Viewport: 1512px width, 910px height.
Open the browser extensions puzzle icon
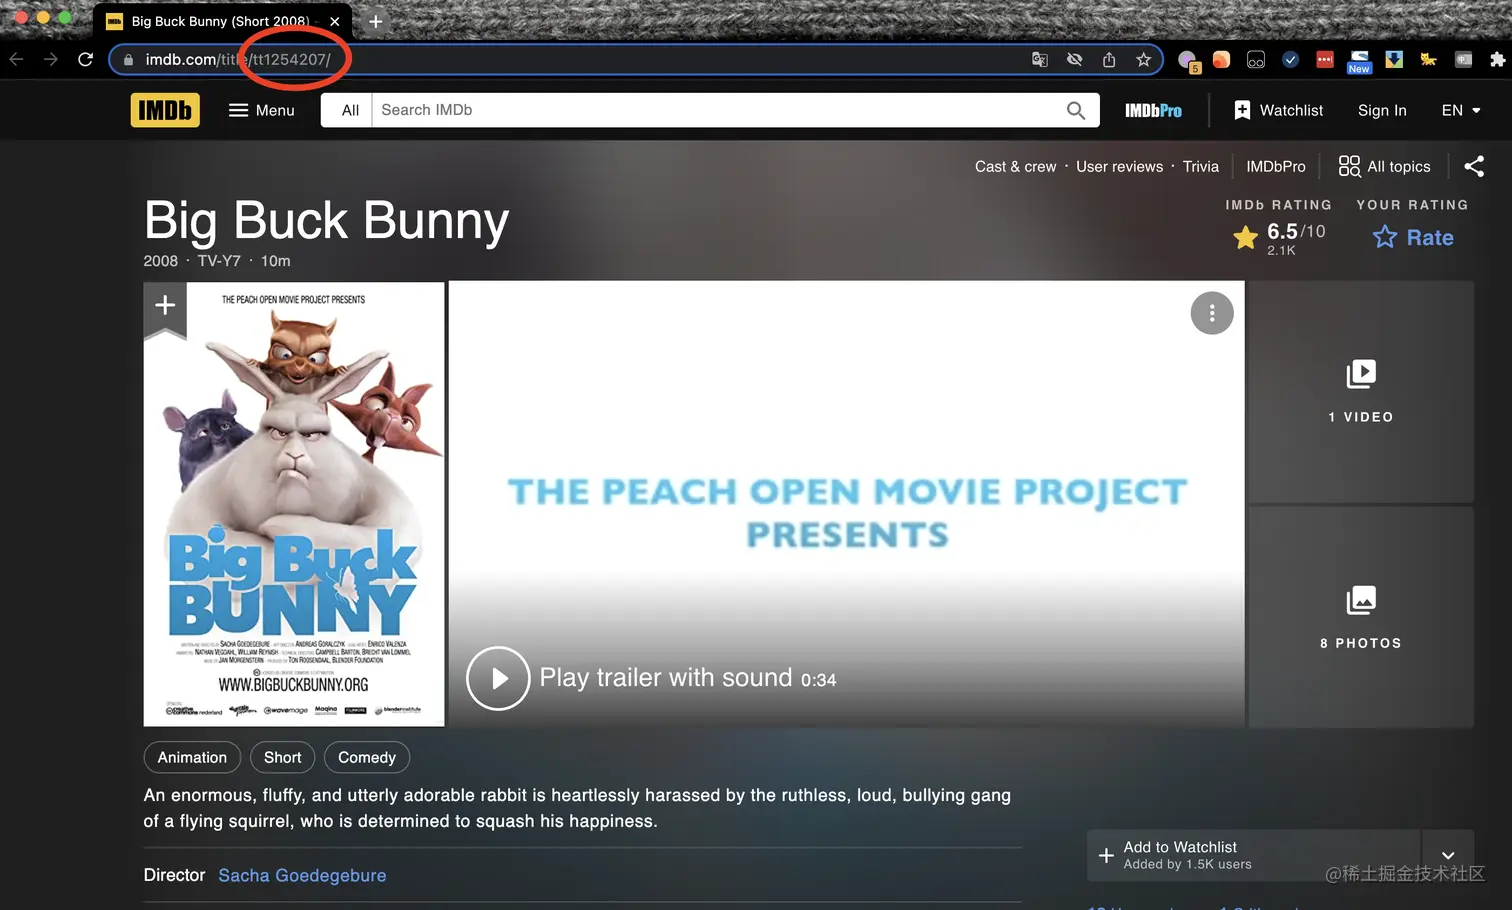(1497, 60)
